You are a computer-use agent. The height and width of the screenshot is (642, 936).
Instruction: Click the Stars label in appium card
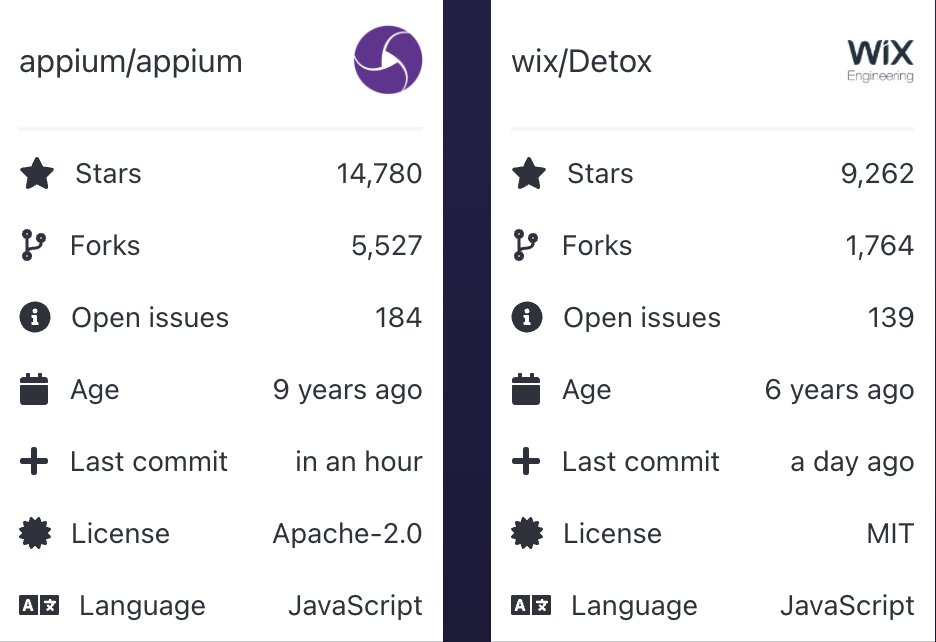(108, 174)
